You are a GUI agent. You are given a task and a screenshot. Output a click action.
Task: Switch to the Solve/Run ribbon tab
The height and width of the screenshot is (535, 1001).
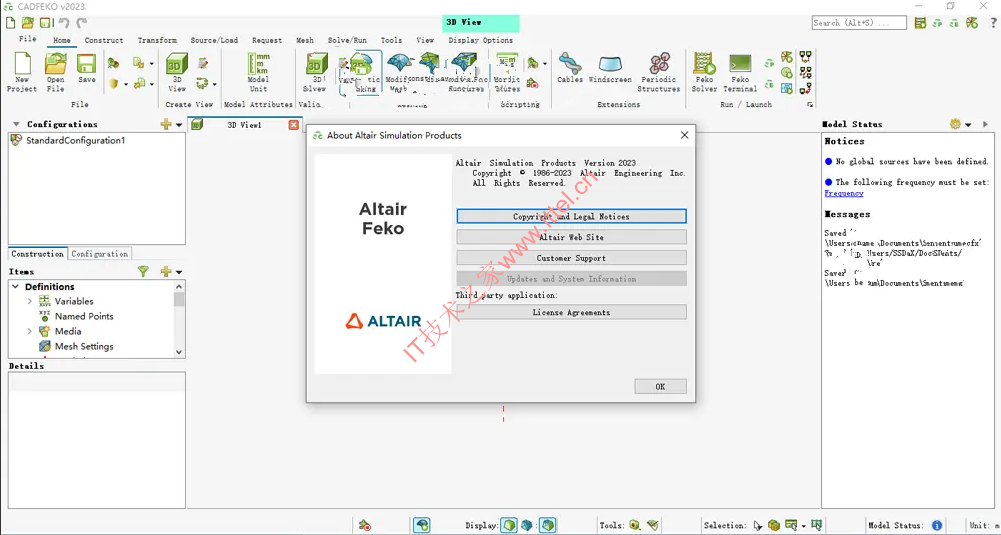tap(347, 40)
